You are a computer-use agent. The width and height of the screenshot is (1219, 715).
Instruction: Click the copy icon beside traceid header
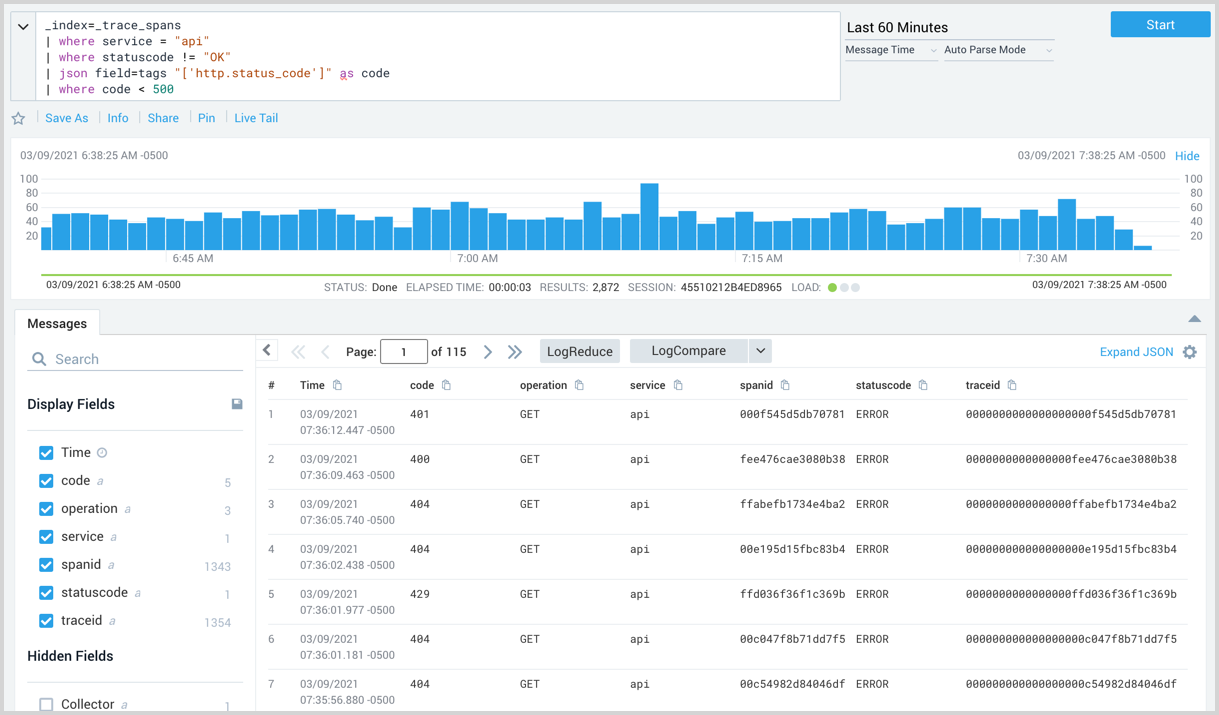[1012, 385]
